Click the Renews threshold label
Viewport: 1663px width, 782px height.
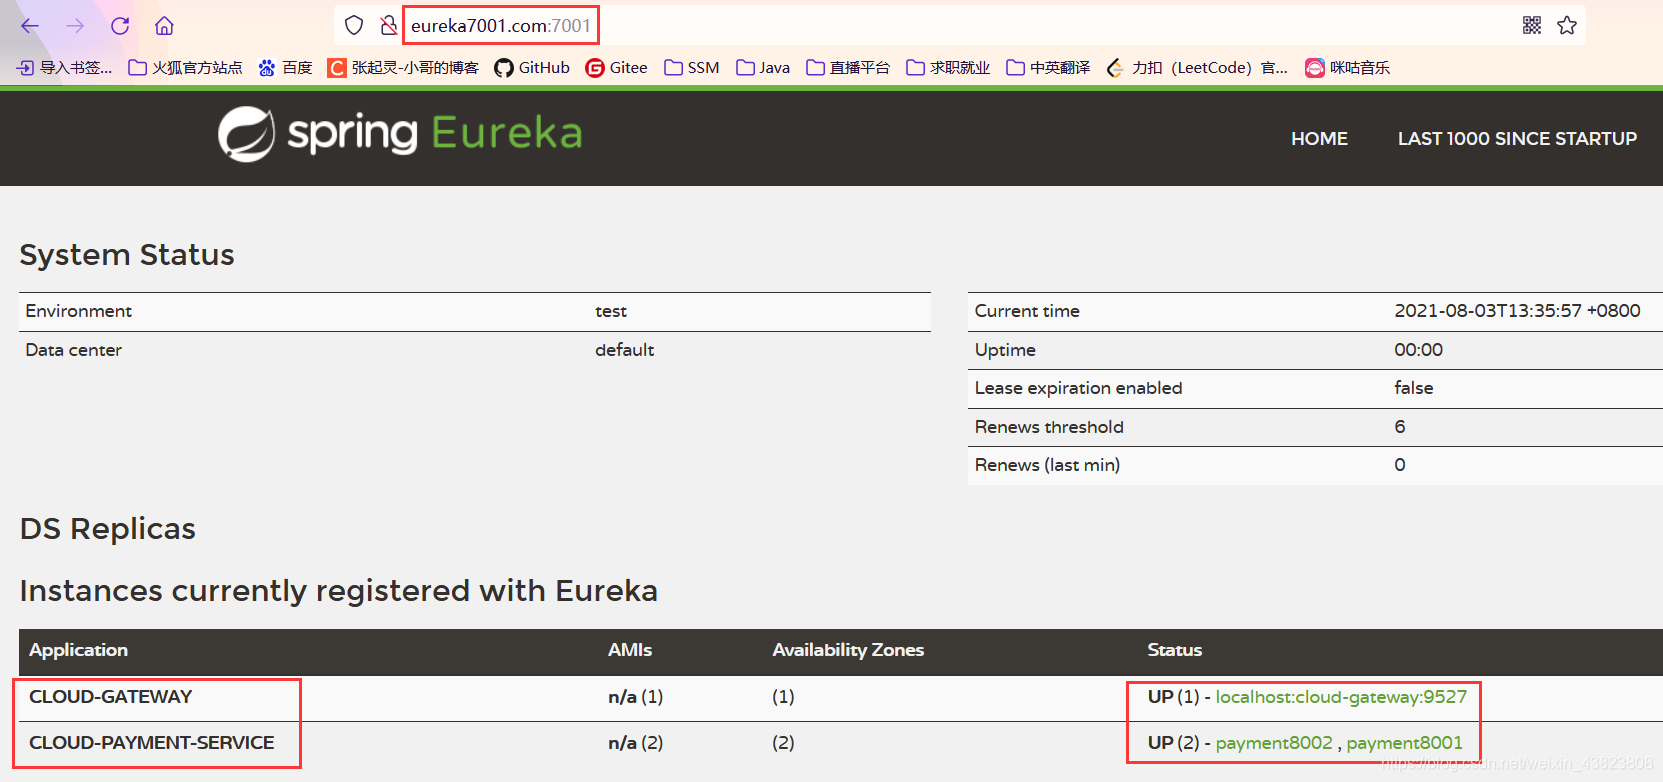[1049, 427]
